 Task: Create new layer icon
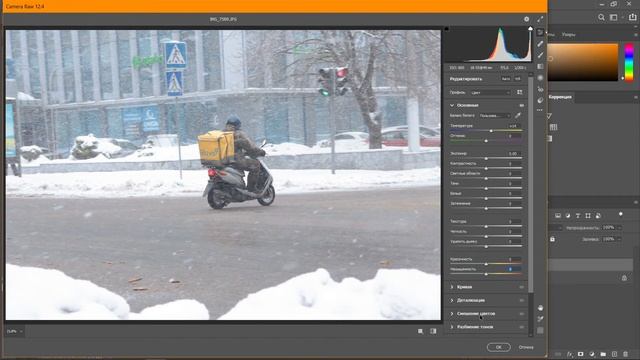(614, 354)
